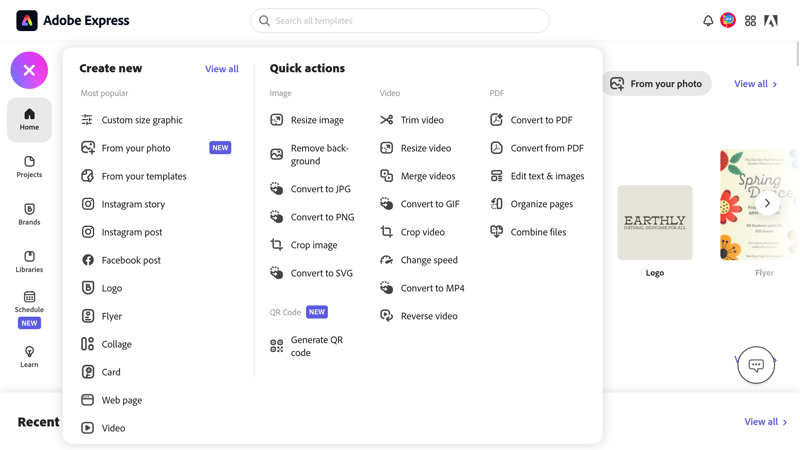Open Remove background quick action
The width and height of the screenshot is (800, 450).
(x=309, y=154)
